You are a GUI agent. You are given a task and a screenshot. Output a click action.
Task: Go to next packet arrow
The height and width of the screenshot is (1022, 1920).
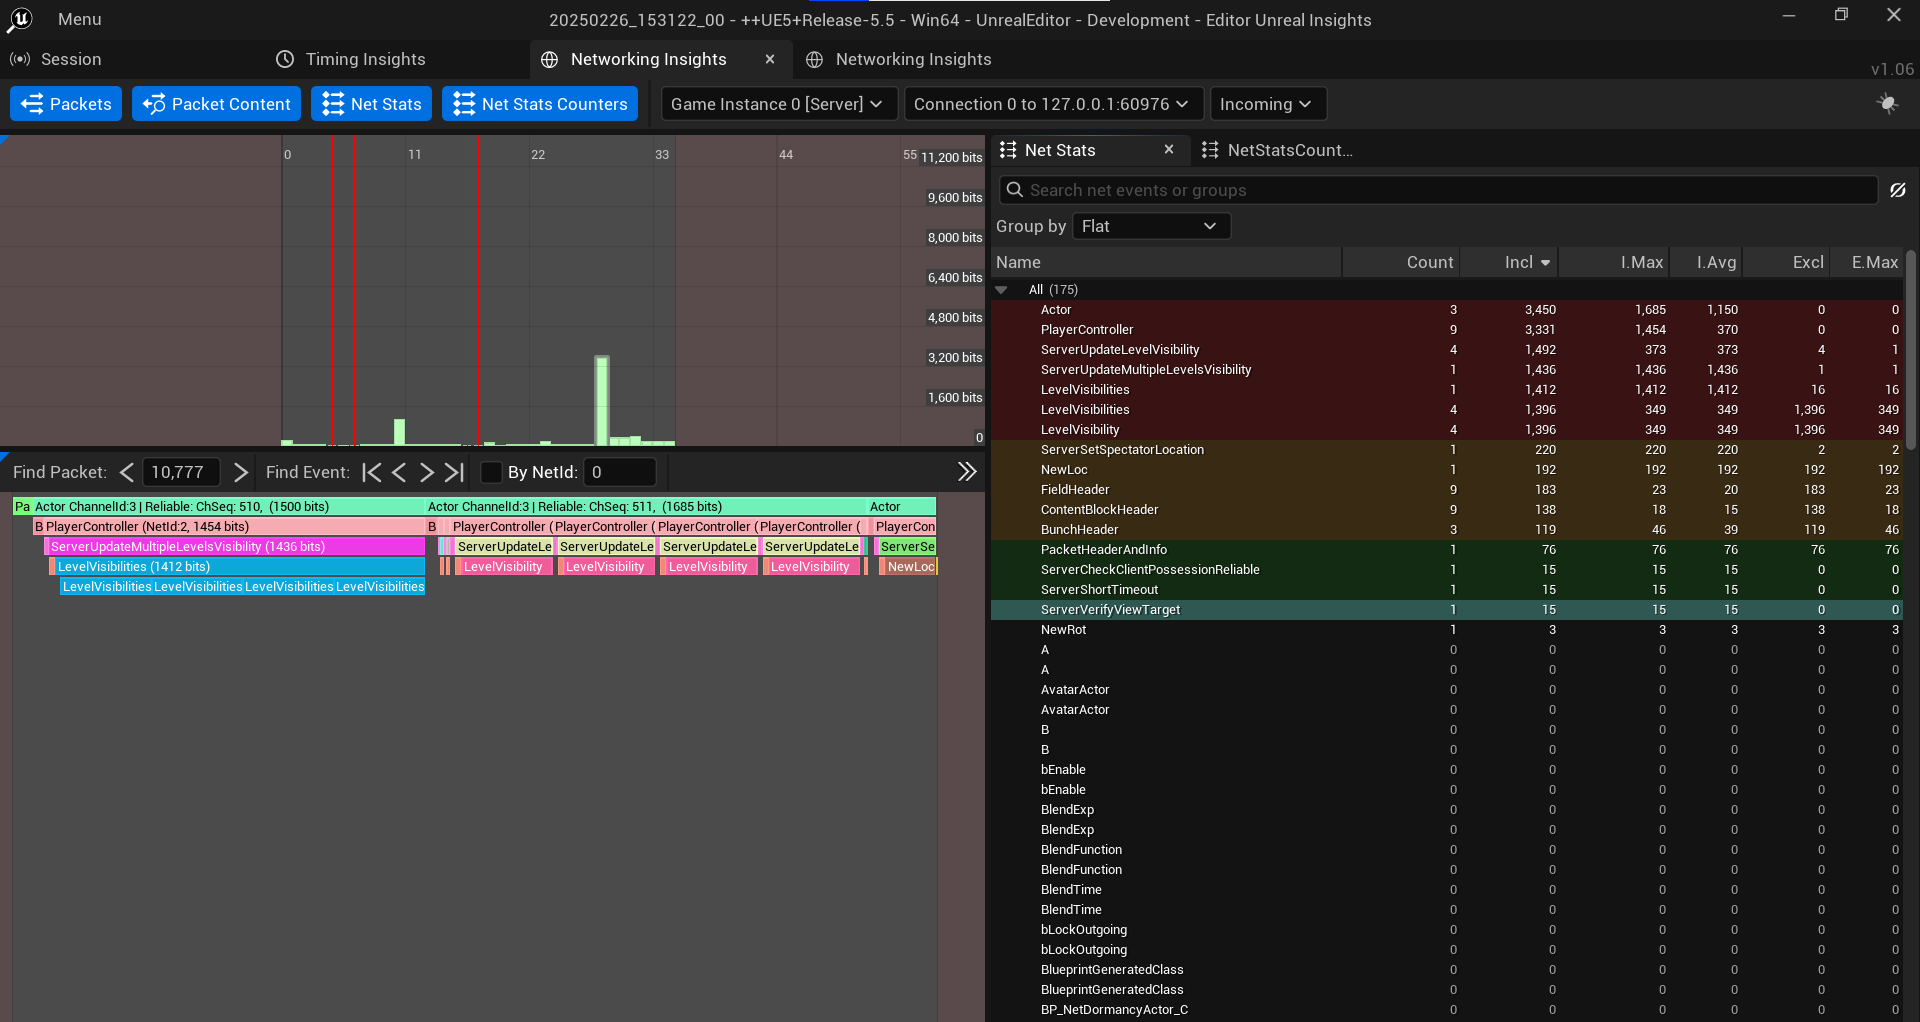[x=240, y=472]
